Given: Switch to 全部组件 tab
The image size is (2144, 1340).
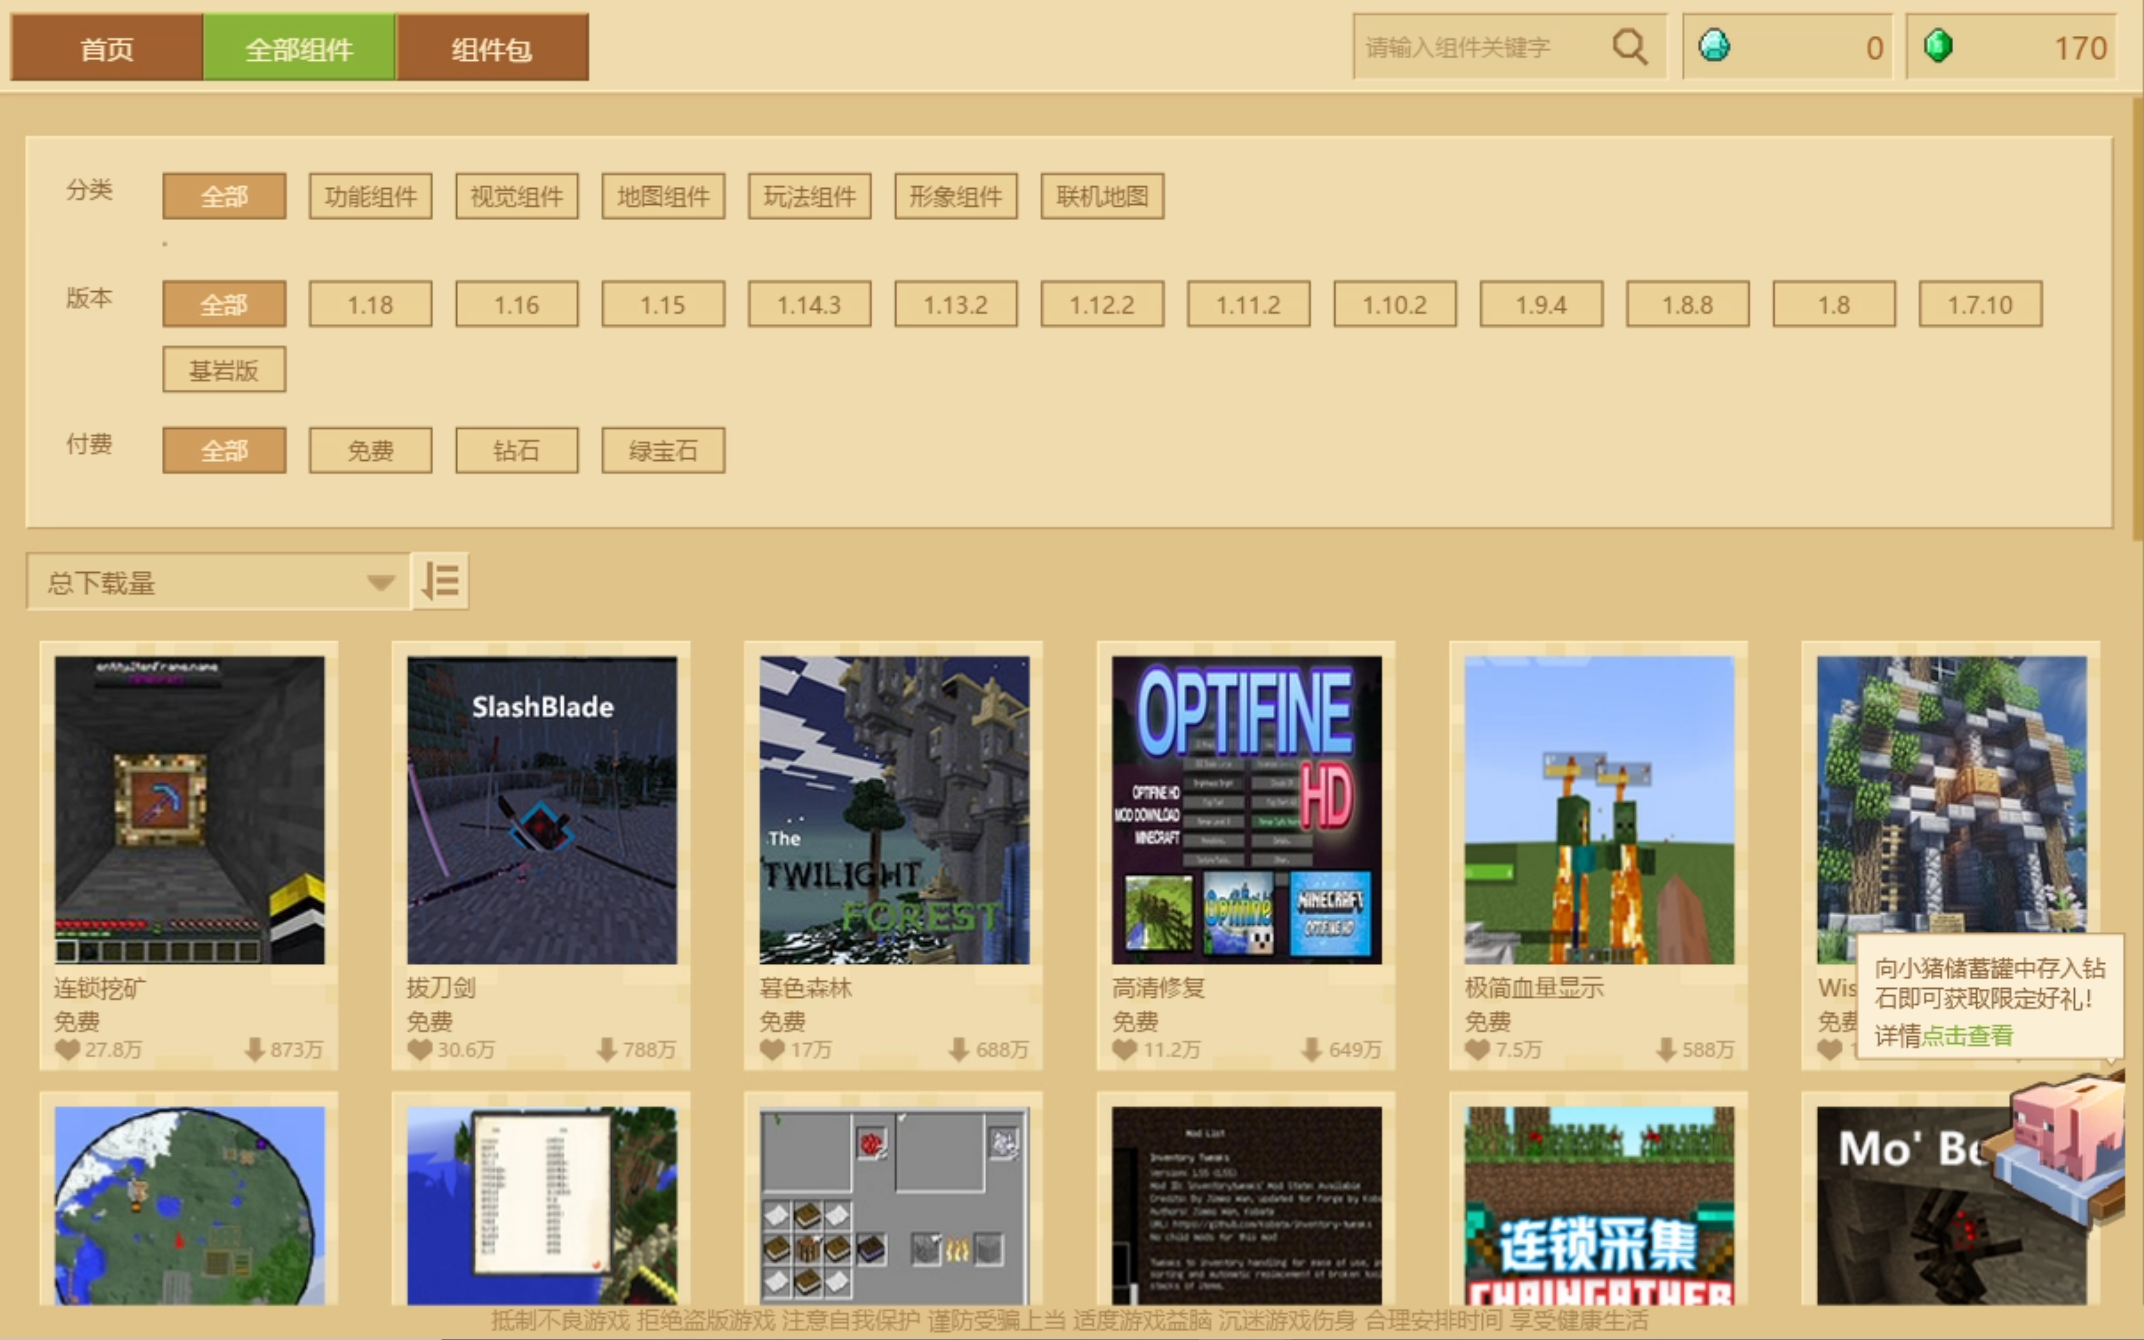Looking at the screenshot, I should pos(299,47).
